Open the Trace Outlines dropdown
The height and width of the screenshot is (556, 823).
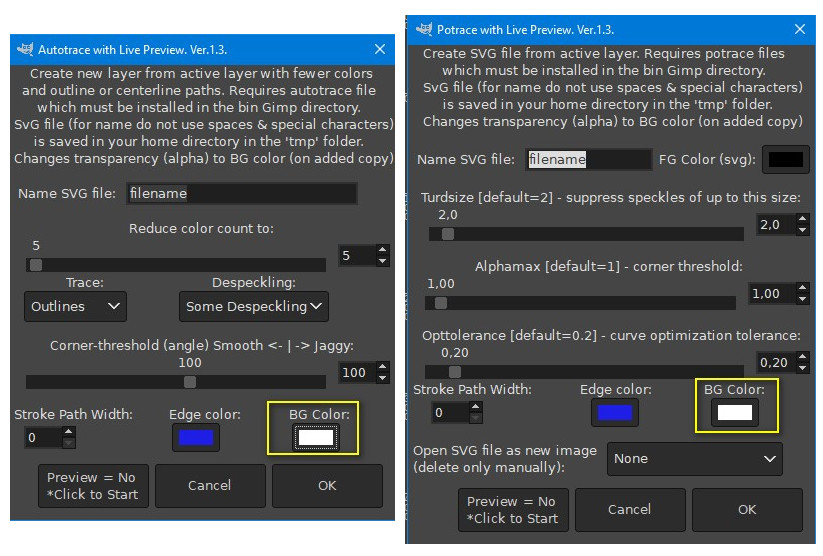click(75, 306)
